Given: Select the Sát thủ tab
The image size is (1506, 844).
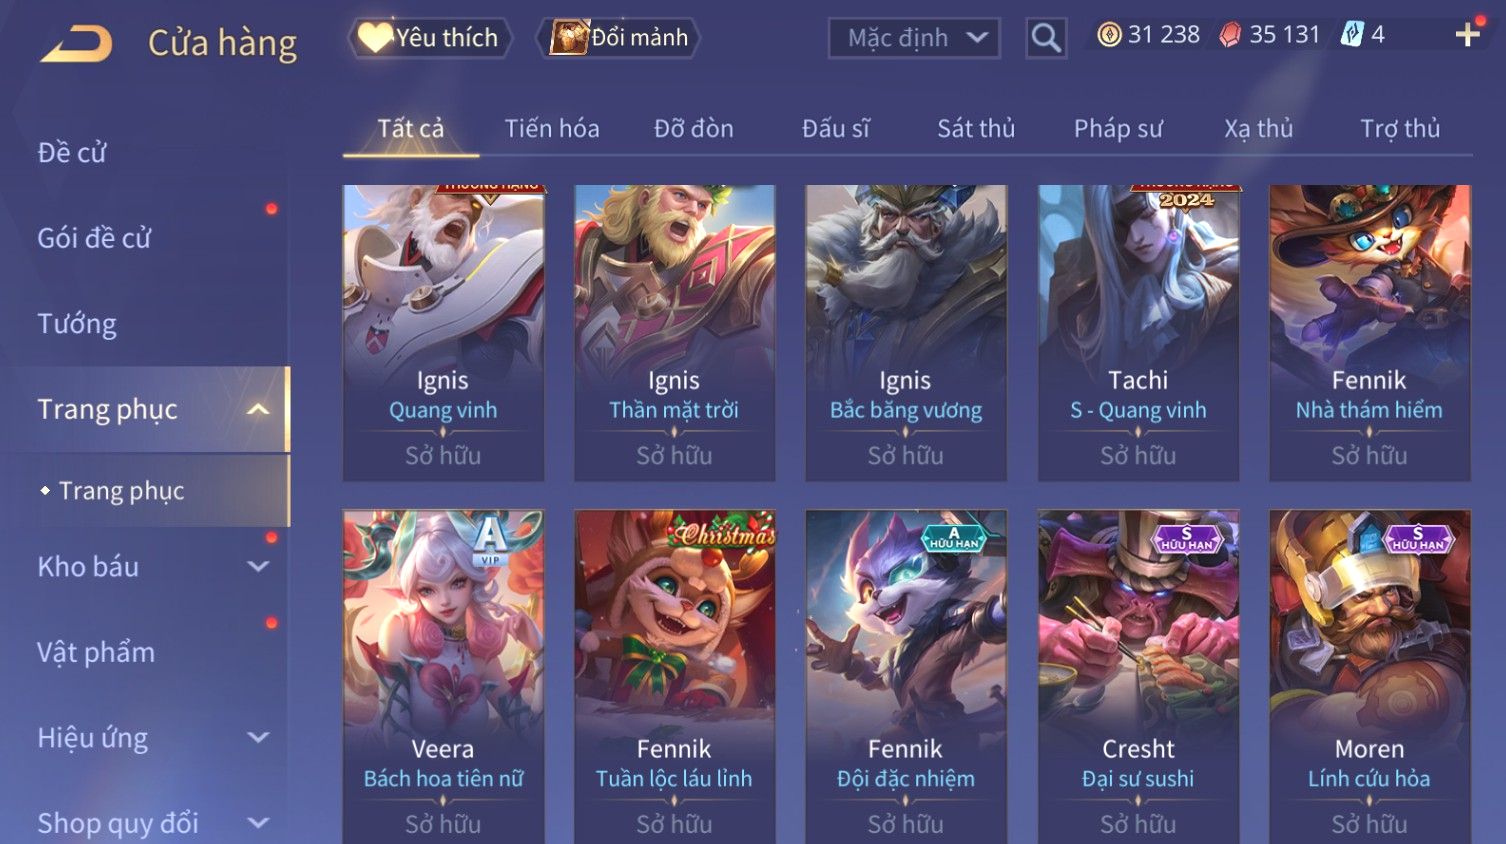Looking at the screenshot, I should (x=976, y=129).
